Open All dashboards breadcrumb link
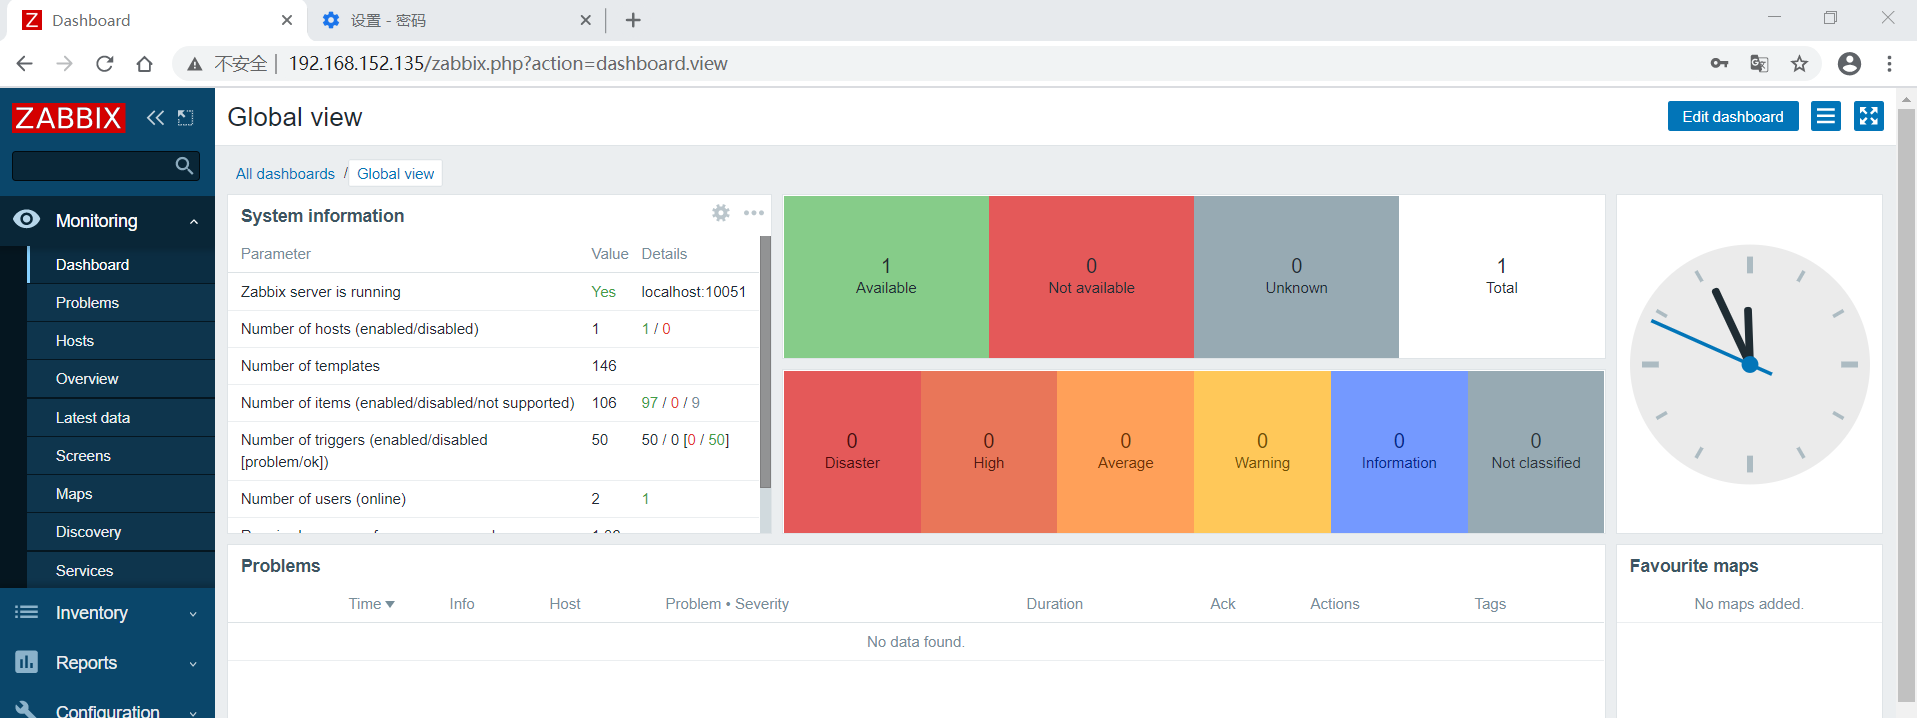1917x718 pixels. 285,174
